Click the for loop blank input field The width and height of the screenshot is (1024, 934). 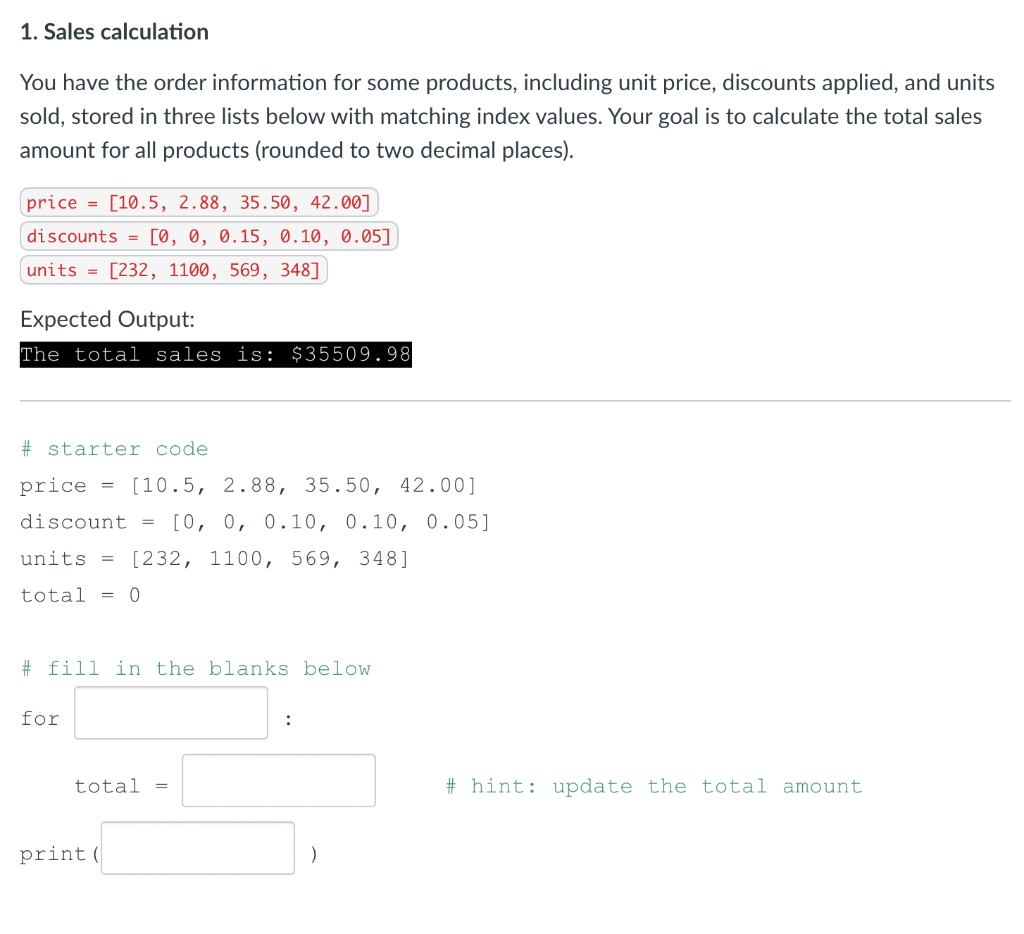pyautogui.click(x=170, y=712)
